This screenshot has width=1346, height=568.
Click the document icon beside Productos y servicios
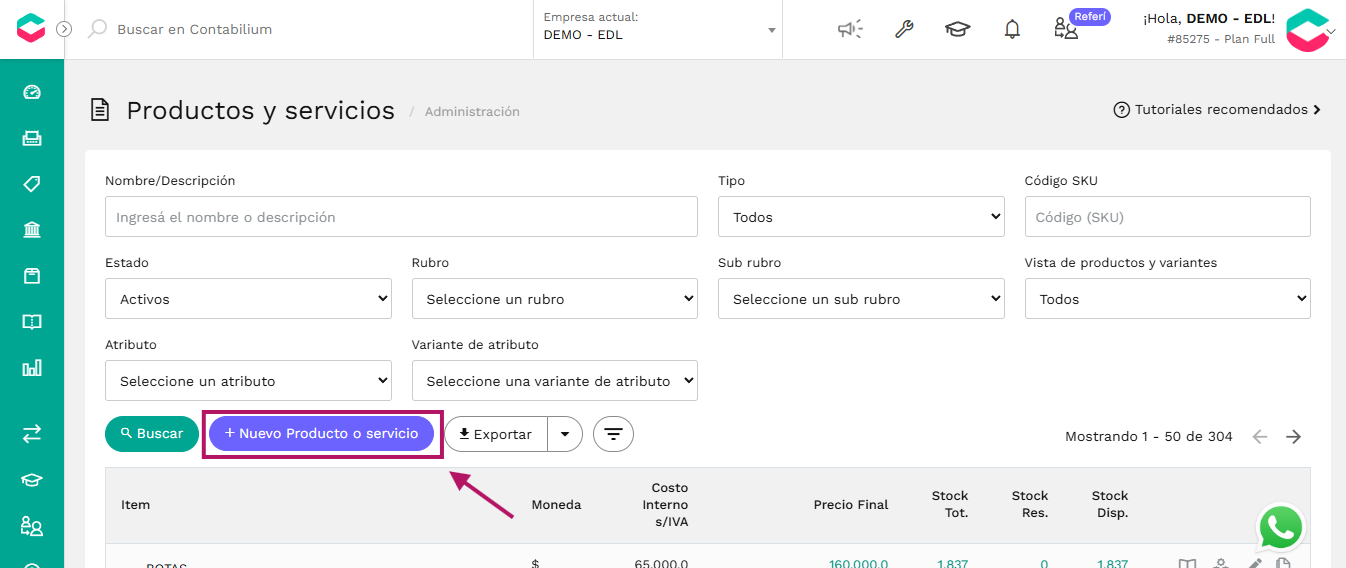pyautogui.click(x=99, y=110)
